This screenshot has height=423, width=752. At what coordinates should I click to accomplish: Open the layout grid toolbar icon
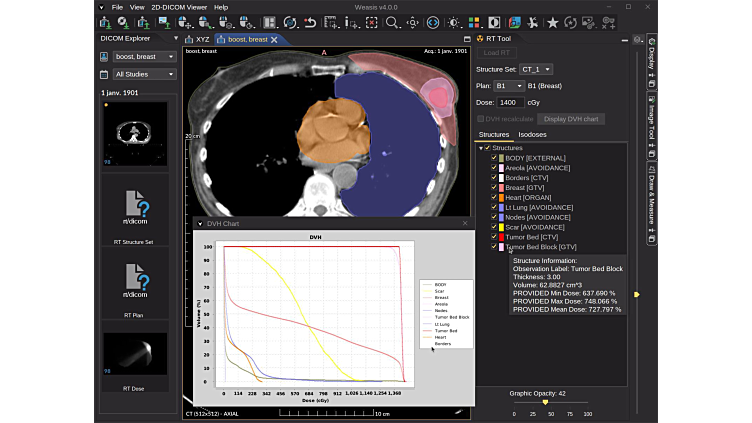pos(270,23)
